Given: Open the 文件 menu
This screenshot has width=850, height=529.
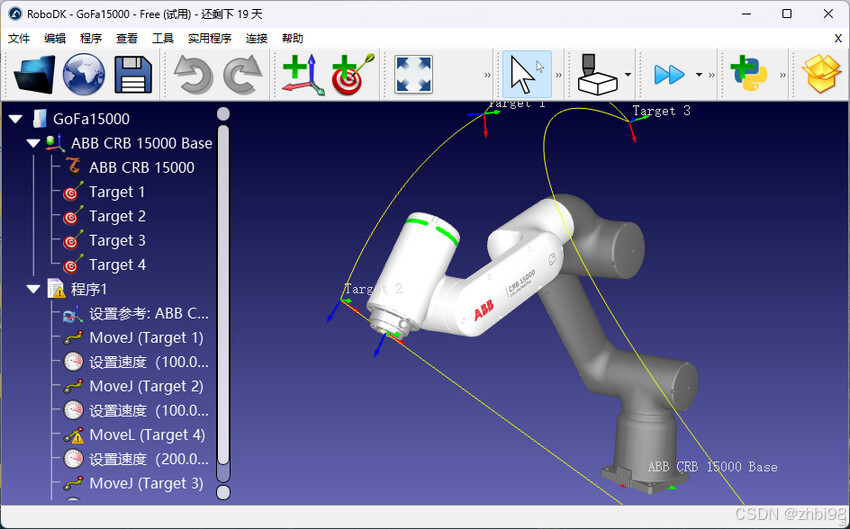Looking at the screenshot, I should (19, 38).
